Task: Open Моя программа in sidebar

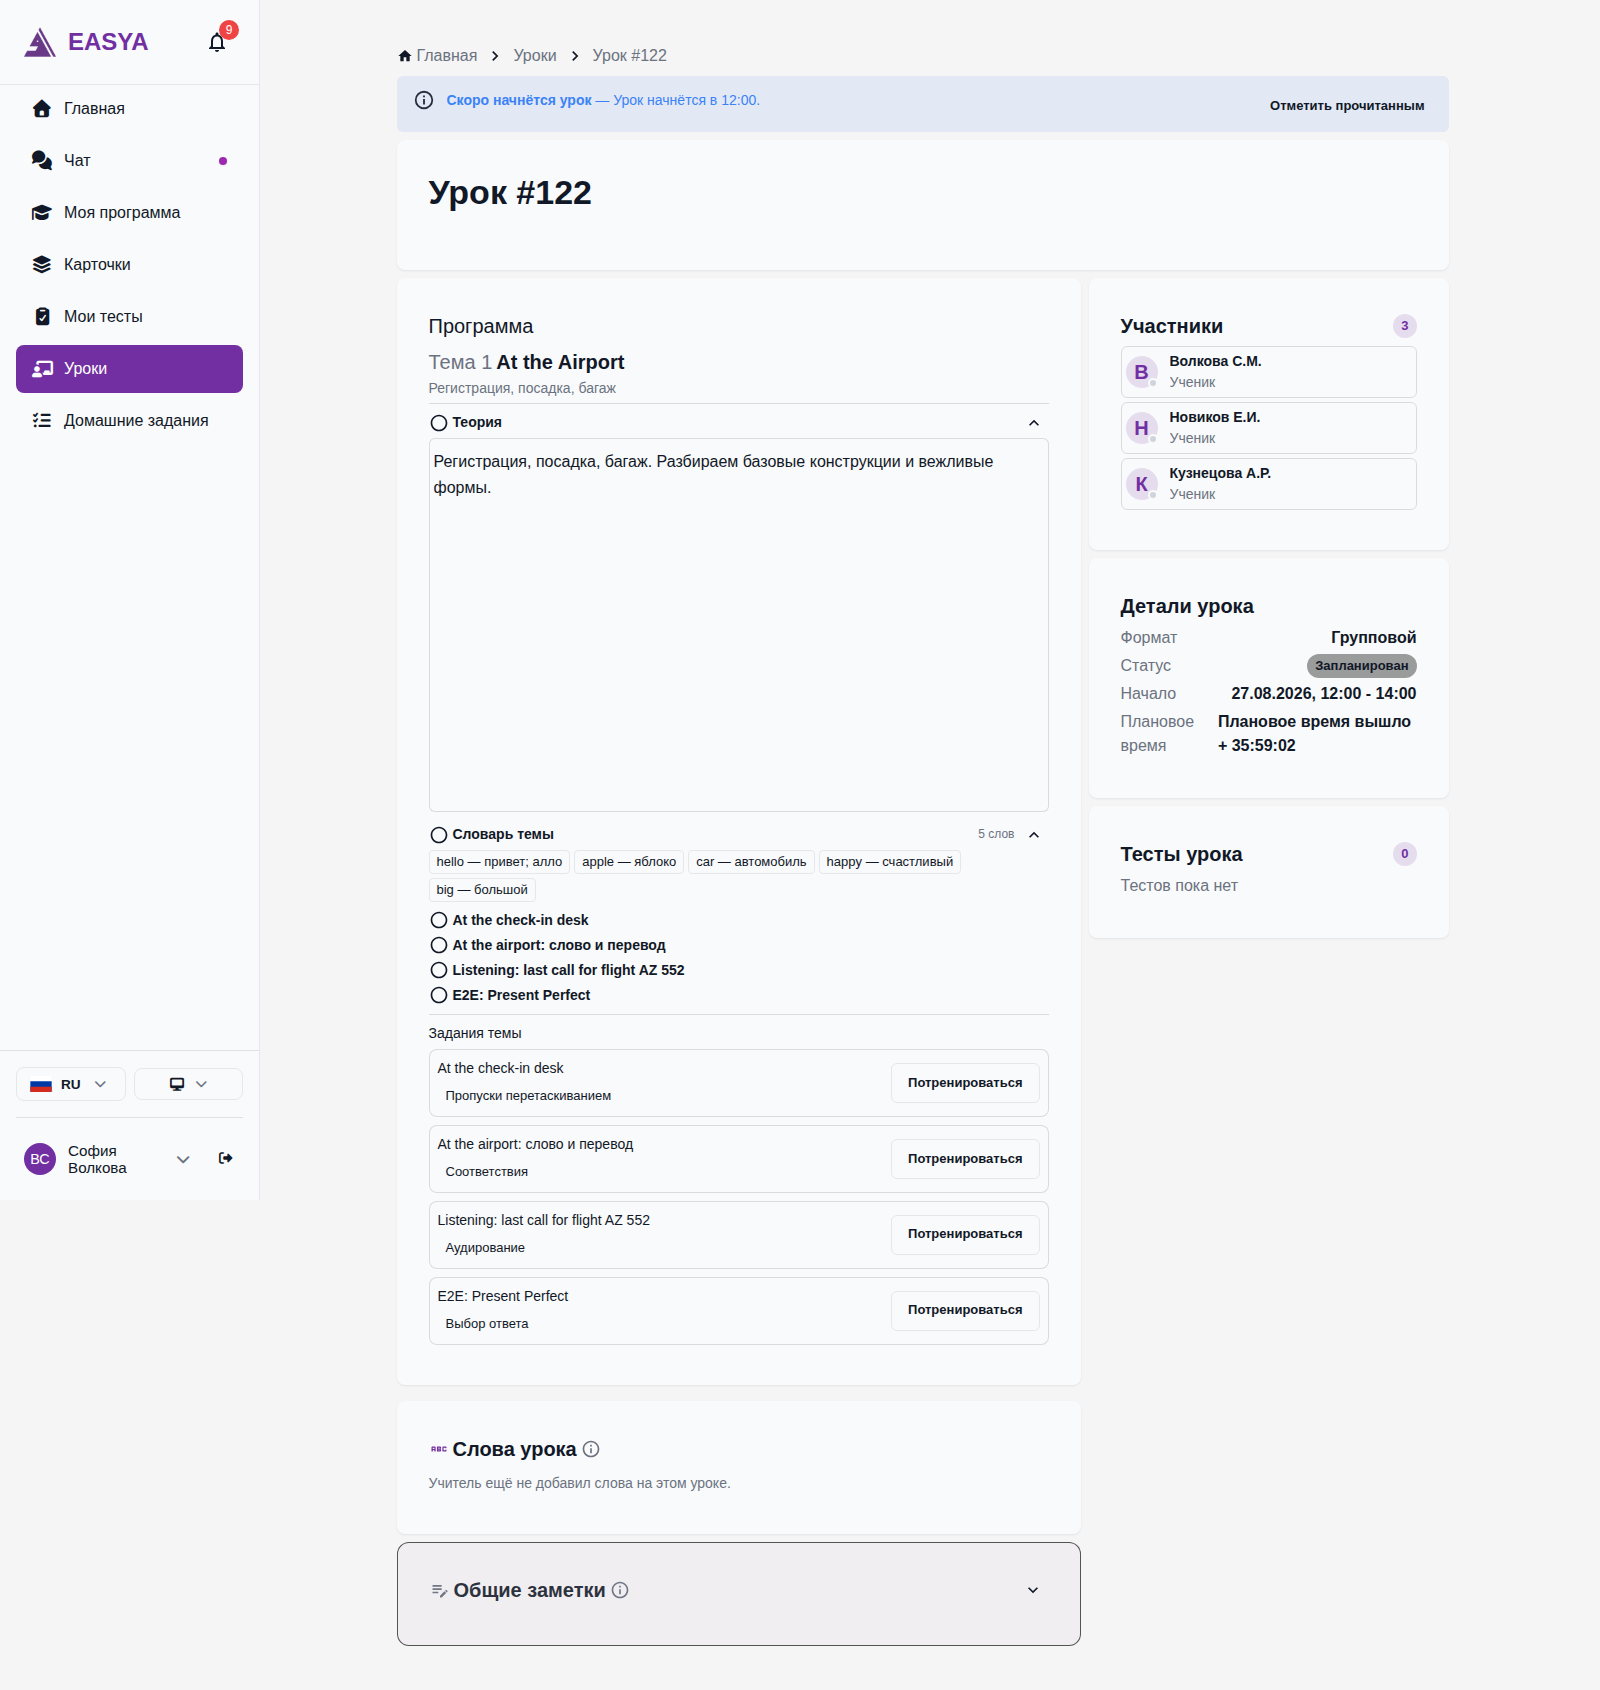Action: pos(129,212)
